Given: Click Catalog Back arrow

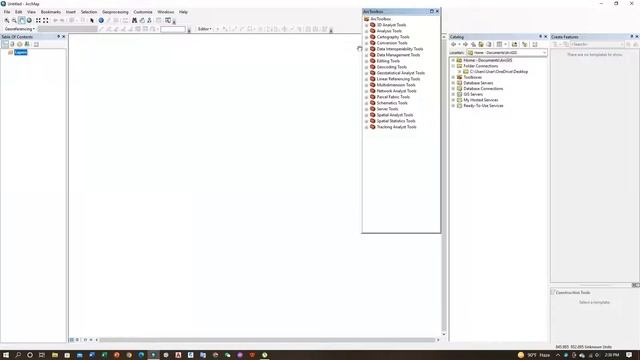Looking at the screenshot, I should (x=453, y=44).
